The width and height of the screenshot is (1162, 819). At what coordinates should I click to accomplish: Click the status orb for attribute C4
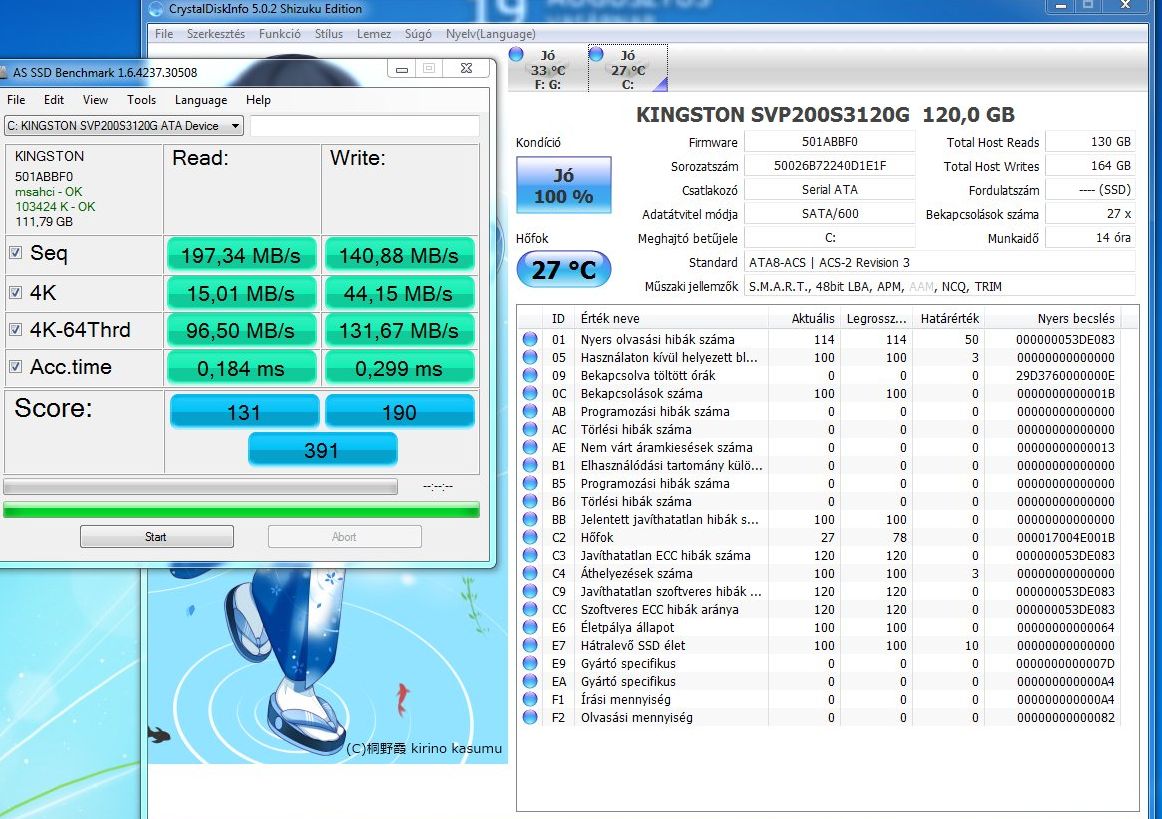click(x=530, y=573)
